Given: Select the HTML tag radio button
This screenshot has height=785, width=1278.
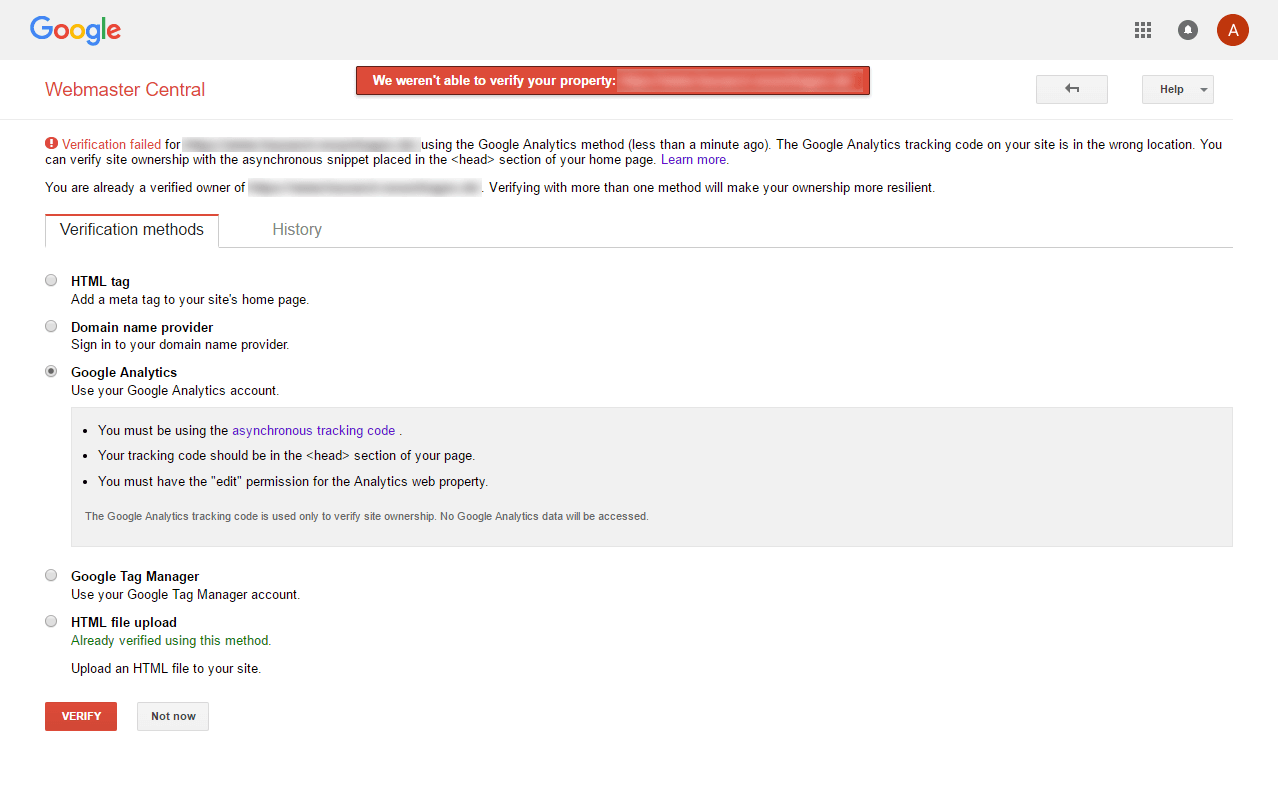Looking at the screenshot, I should coord(51,280).
